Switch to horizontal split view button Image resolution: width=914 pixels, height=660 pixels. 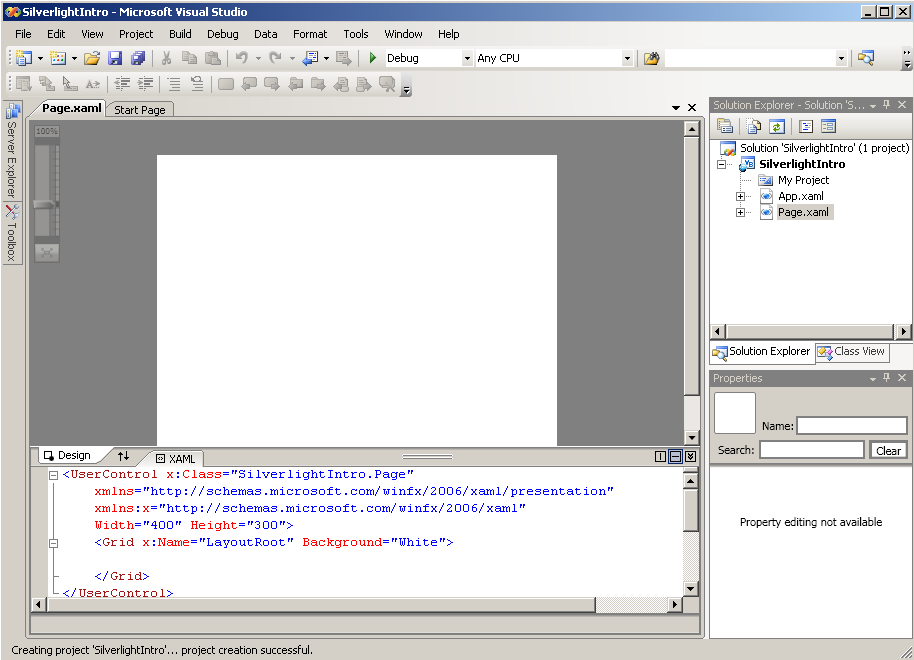pyautogui.click(x=676, y=457)
